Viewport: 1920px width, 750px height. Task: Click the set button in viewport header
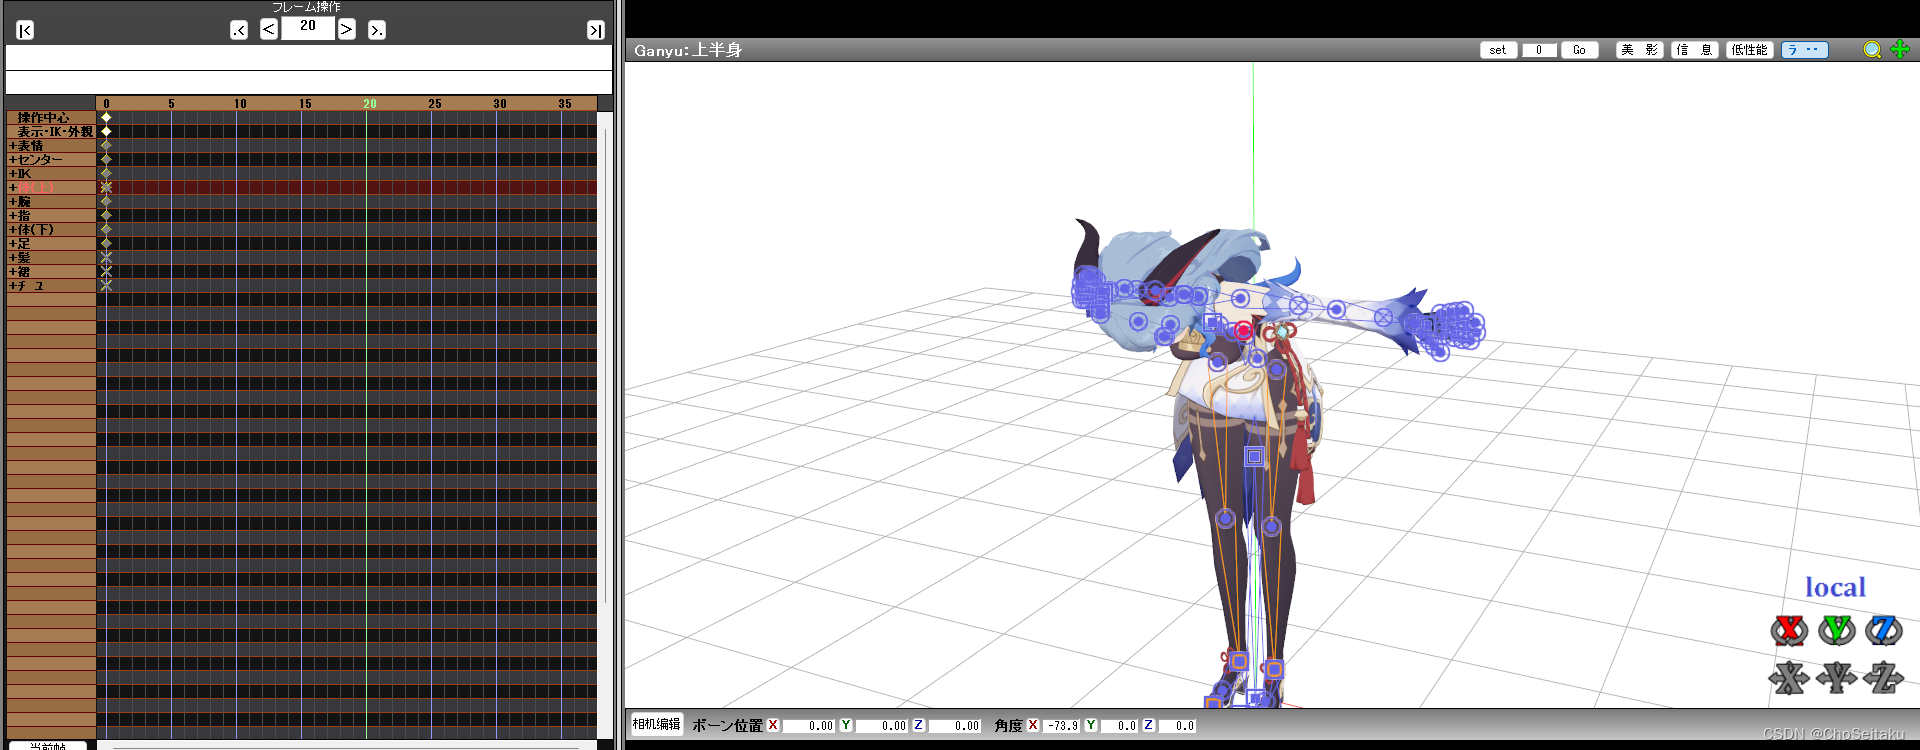[1498, 50]
